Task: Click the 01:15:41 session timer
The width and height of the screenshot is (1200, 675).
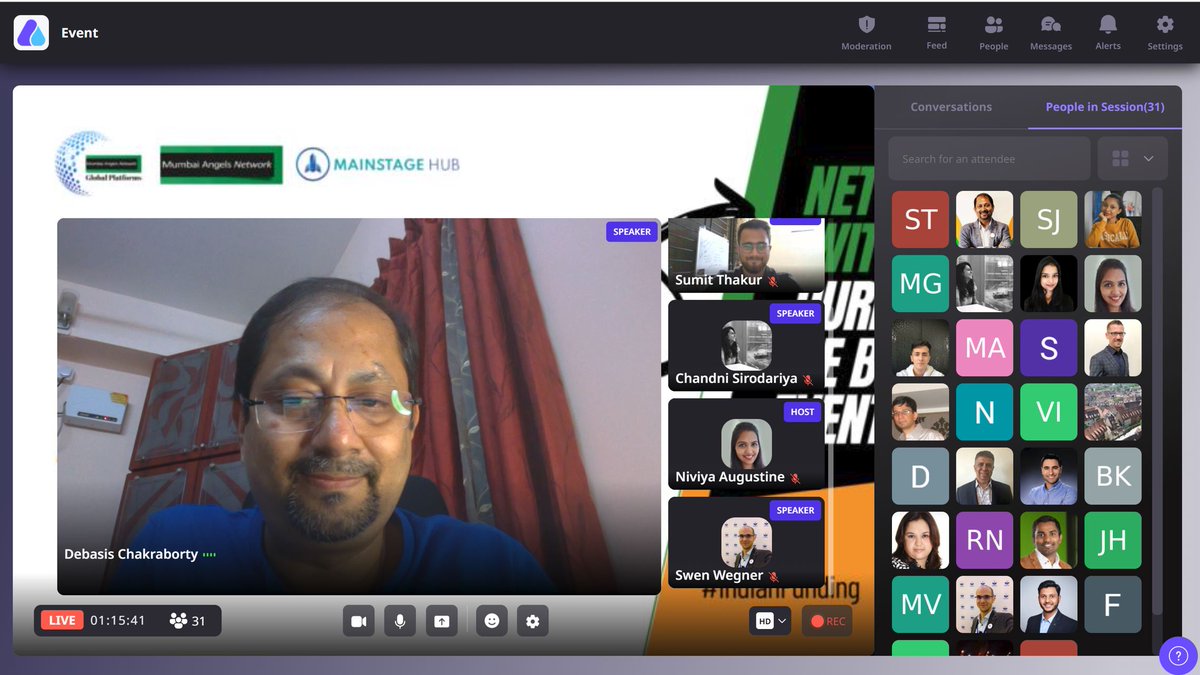Action: (x=118, y=621)
